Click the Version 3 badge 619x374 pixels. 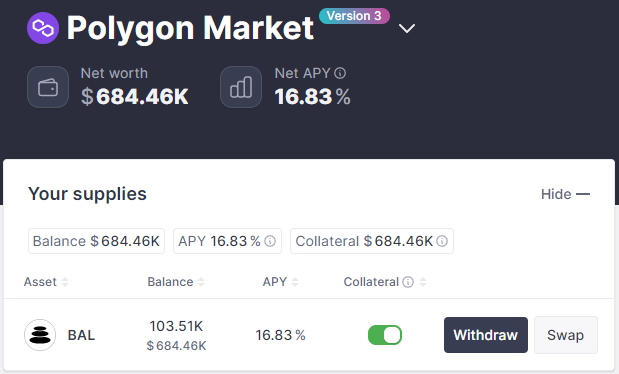355,16
